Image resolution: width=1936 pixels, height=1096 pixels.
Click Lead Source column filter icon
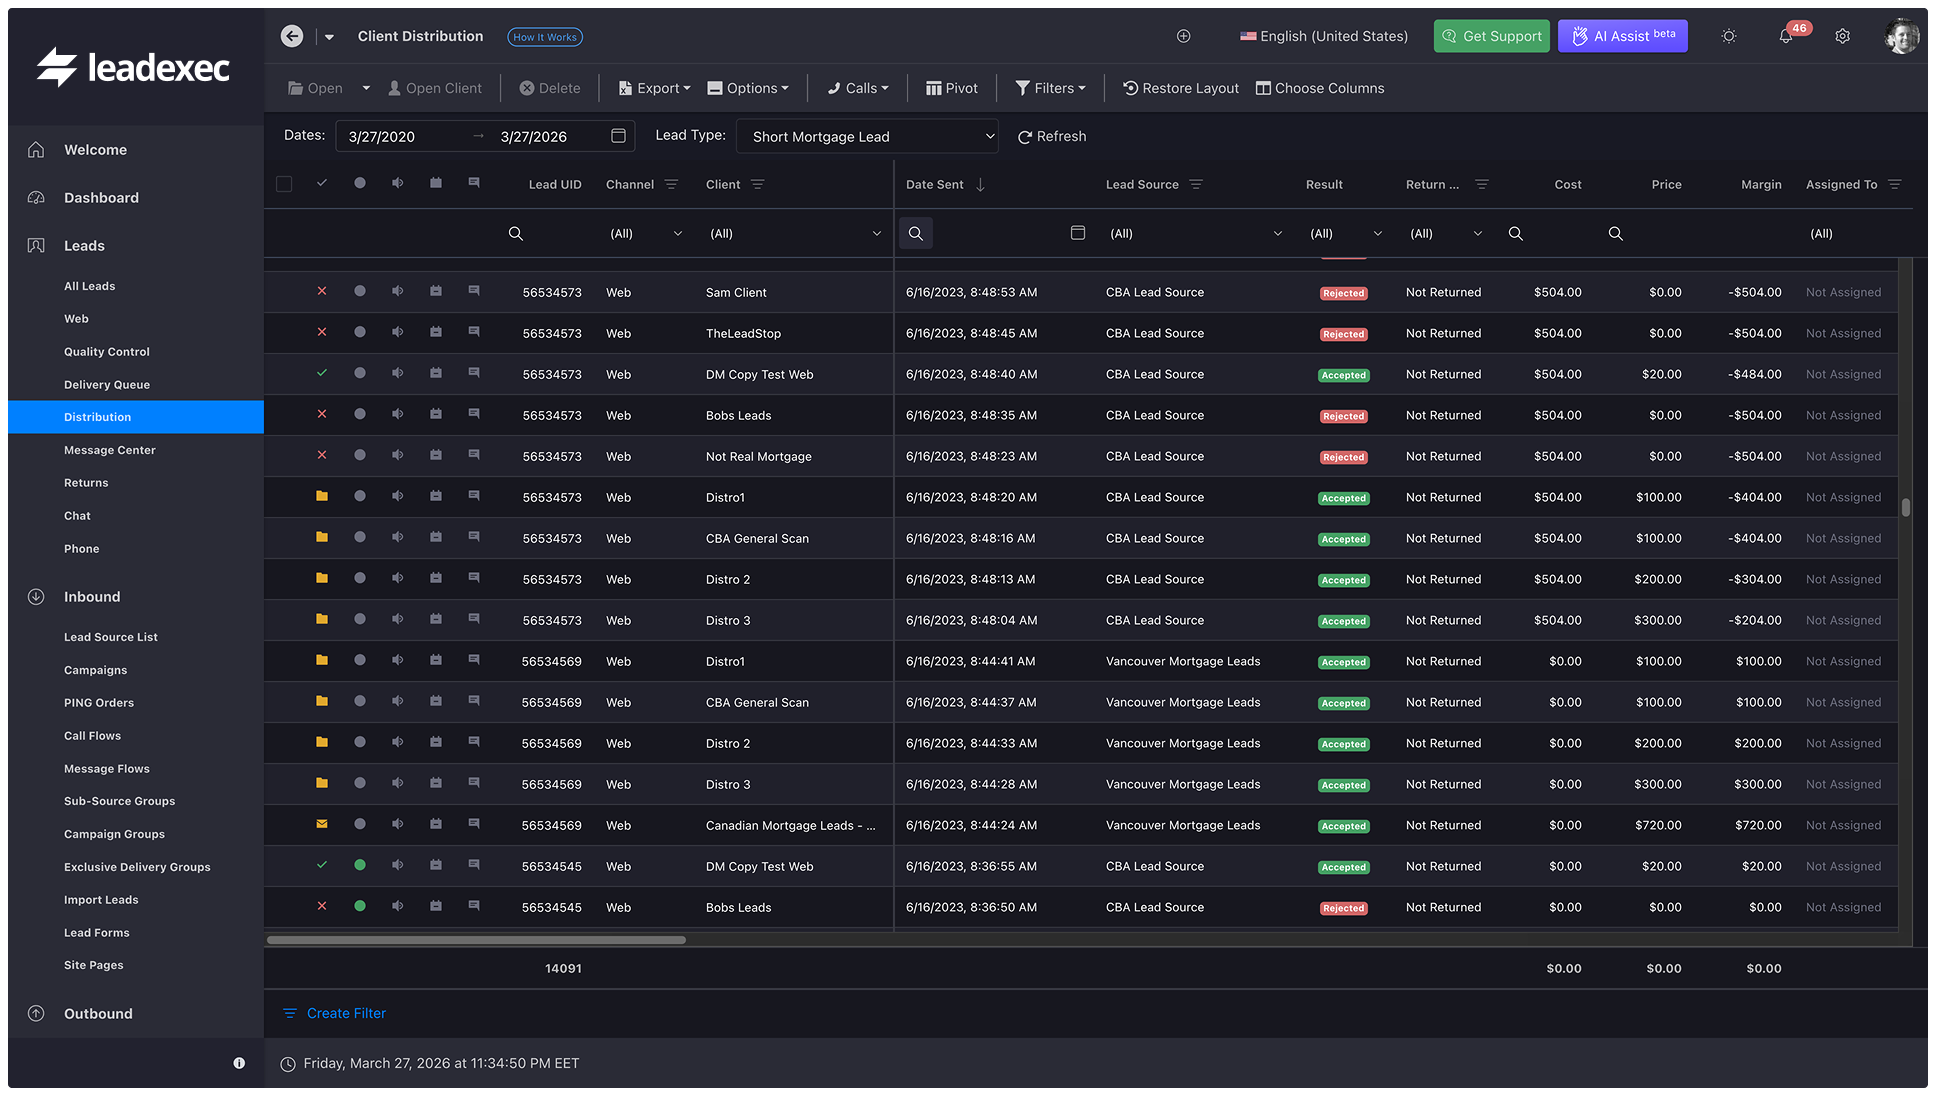click(1196, 184)
